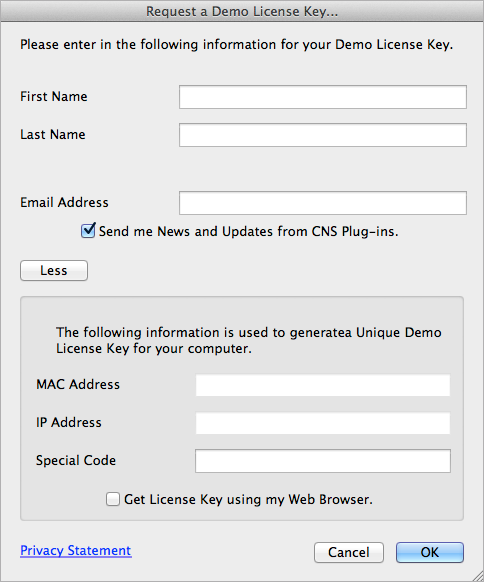Cancel the demo license request

pyautogui.click(x=349, y=552)
